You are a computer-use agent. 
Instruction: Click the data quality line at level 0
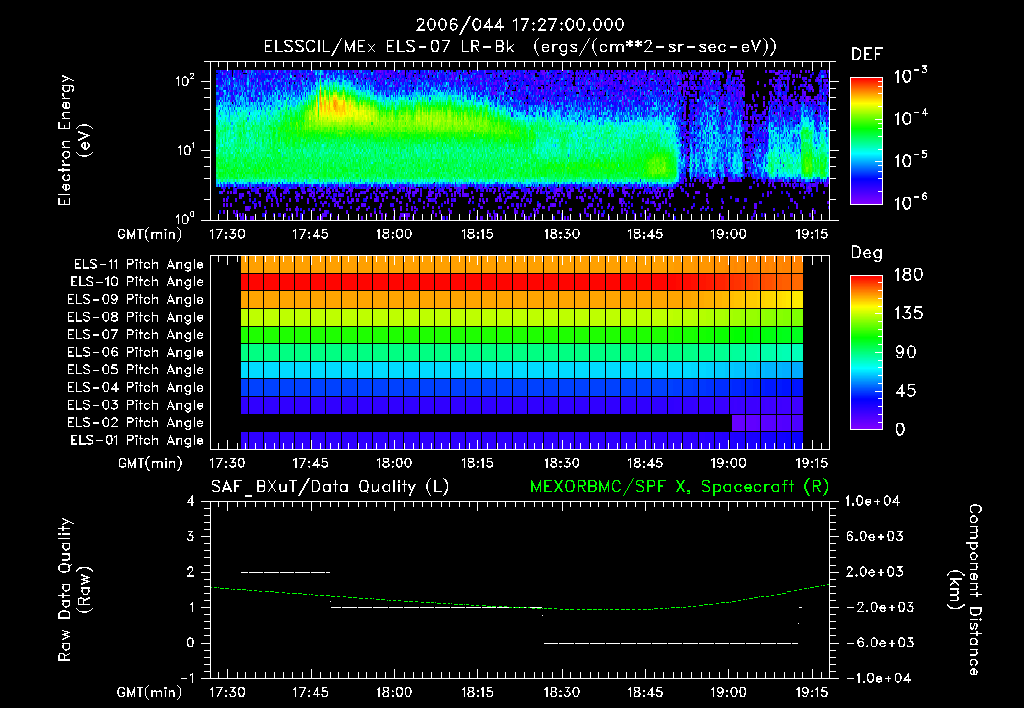(671, 643)
